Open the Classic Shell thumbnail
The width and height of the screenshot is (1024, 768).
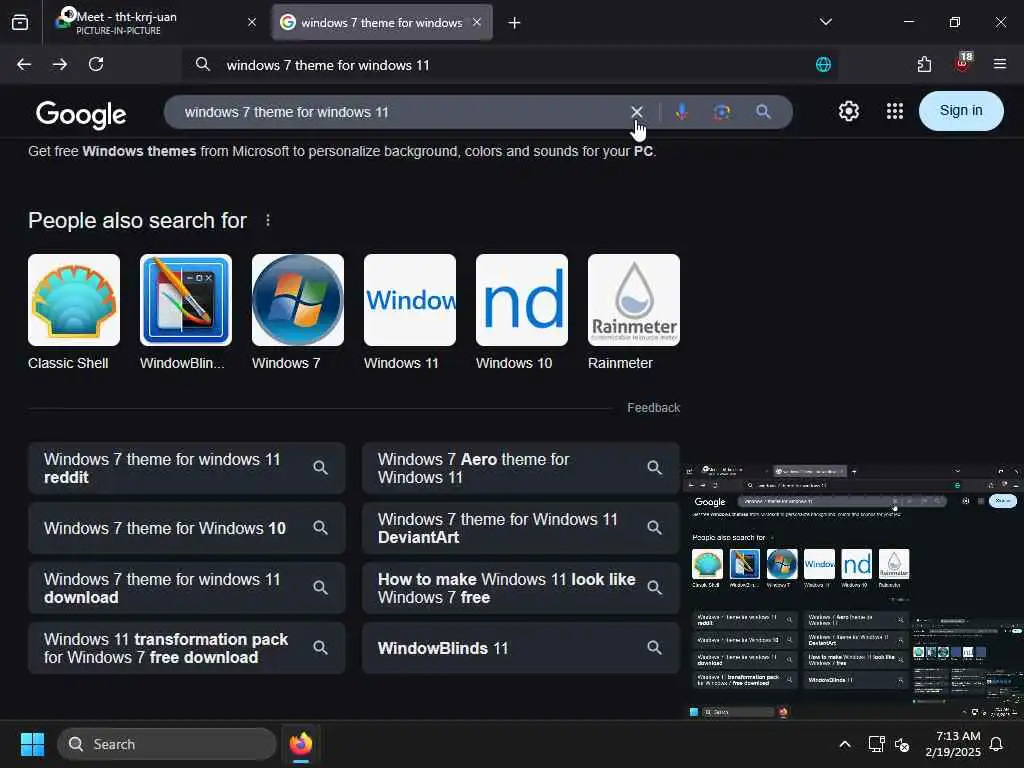pyautogui.click(x=74, y=300)
